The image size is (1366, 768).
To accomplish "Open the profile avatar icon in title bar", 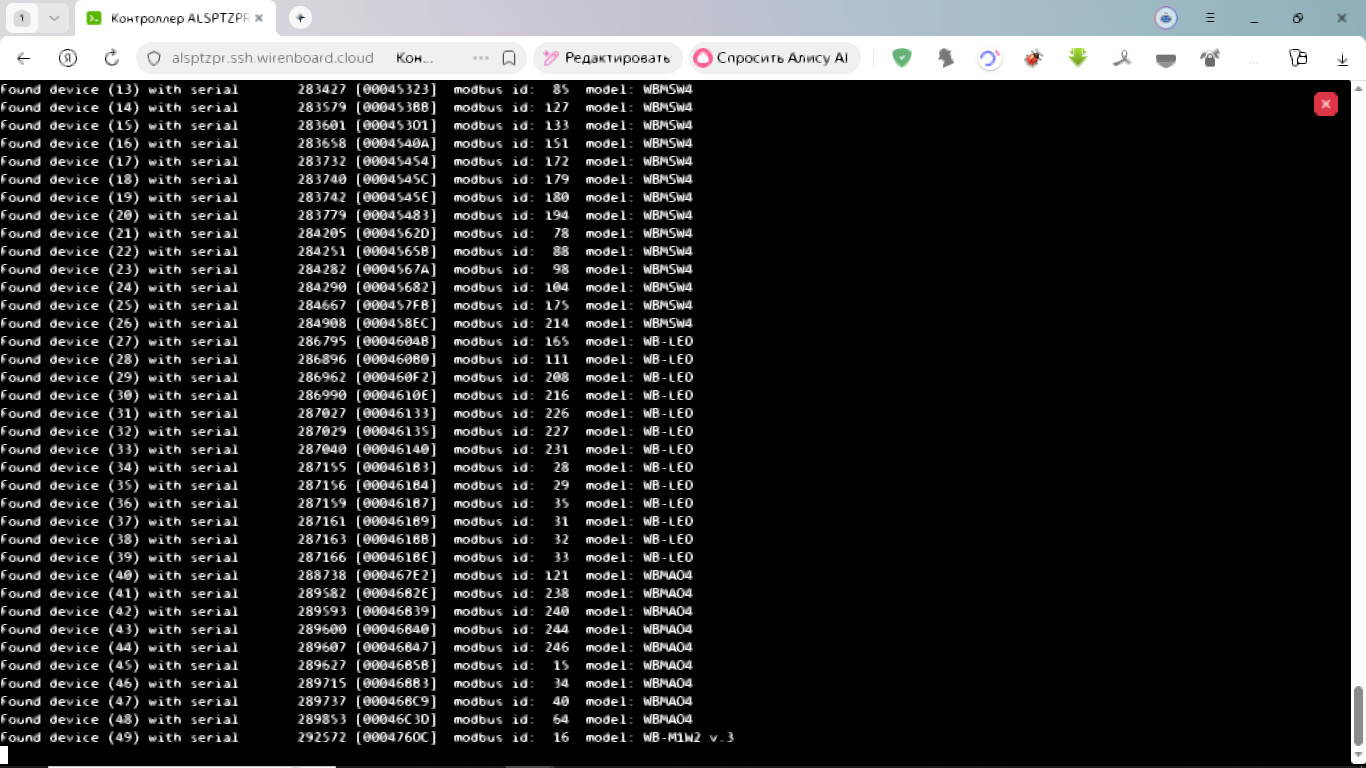I will pos(1166,18).
